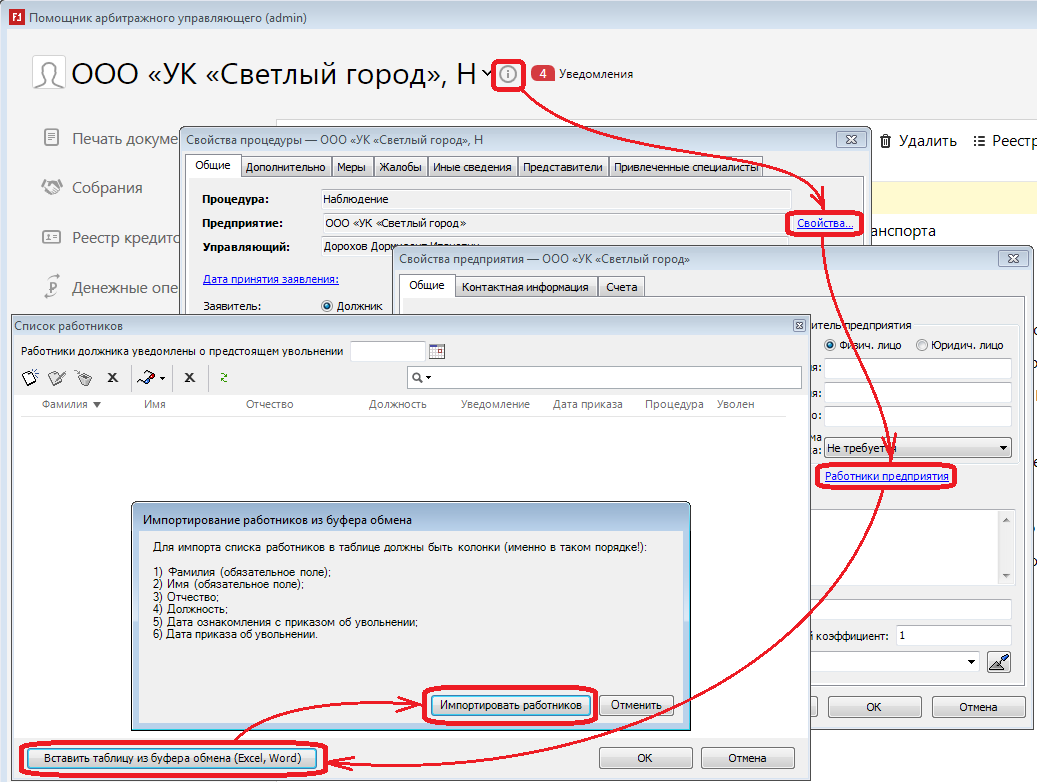The width and height of the screenshot is (1037, 782).
Task: Click the edit employee pencil icon
Action: (x=57, y=377)
